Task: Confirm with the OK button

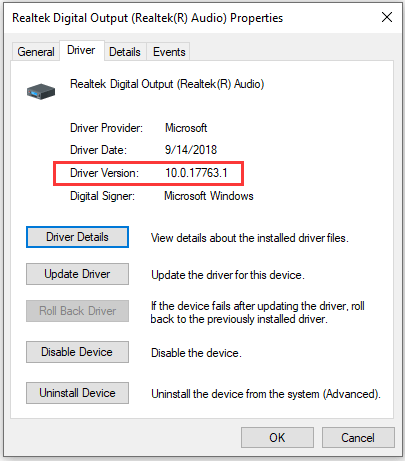Action: point(277,438)
